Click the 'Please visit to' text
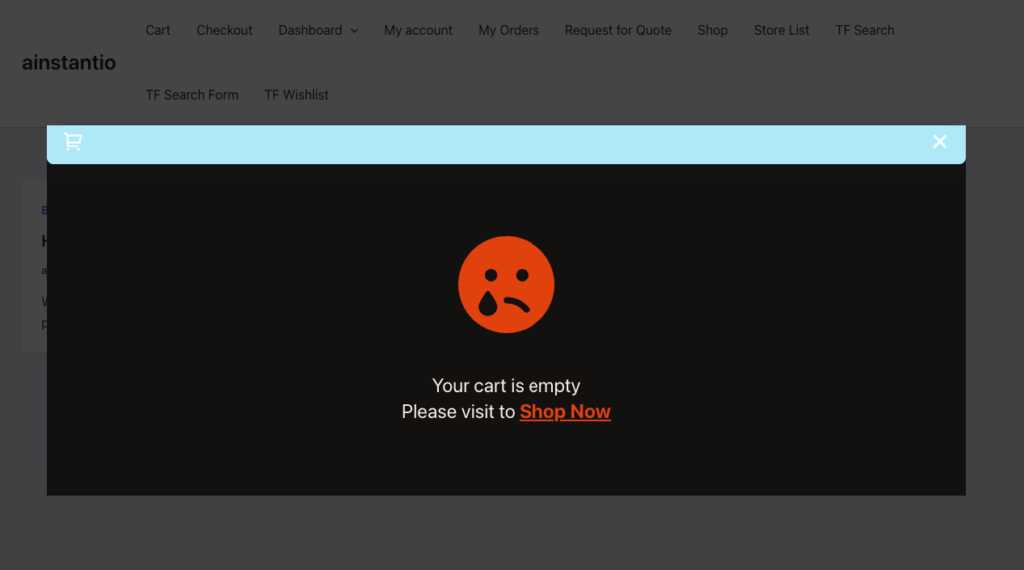The height and width of the screenshot is (570, 1024). pyautogui.click(x=458, y=412)
